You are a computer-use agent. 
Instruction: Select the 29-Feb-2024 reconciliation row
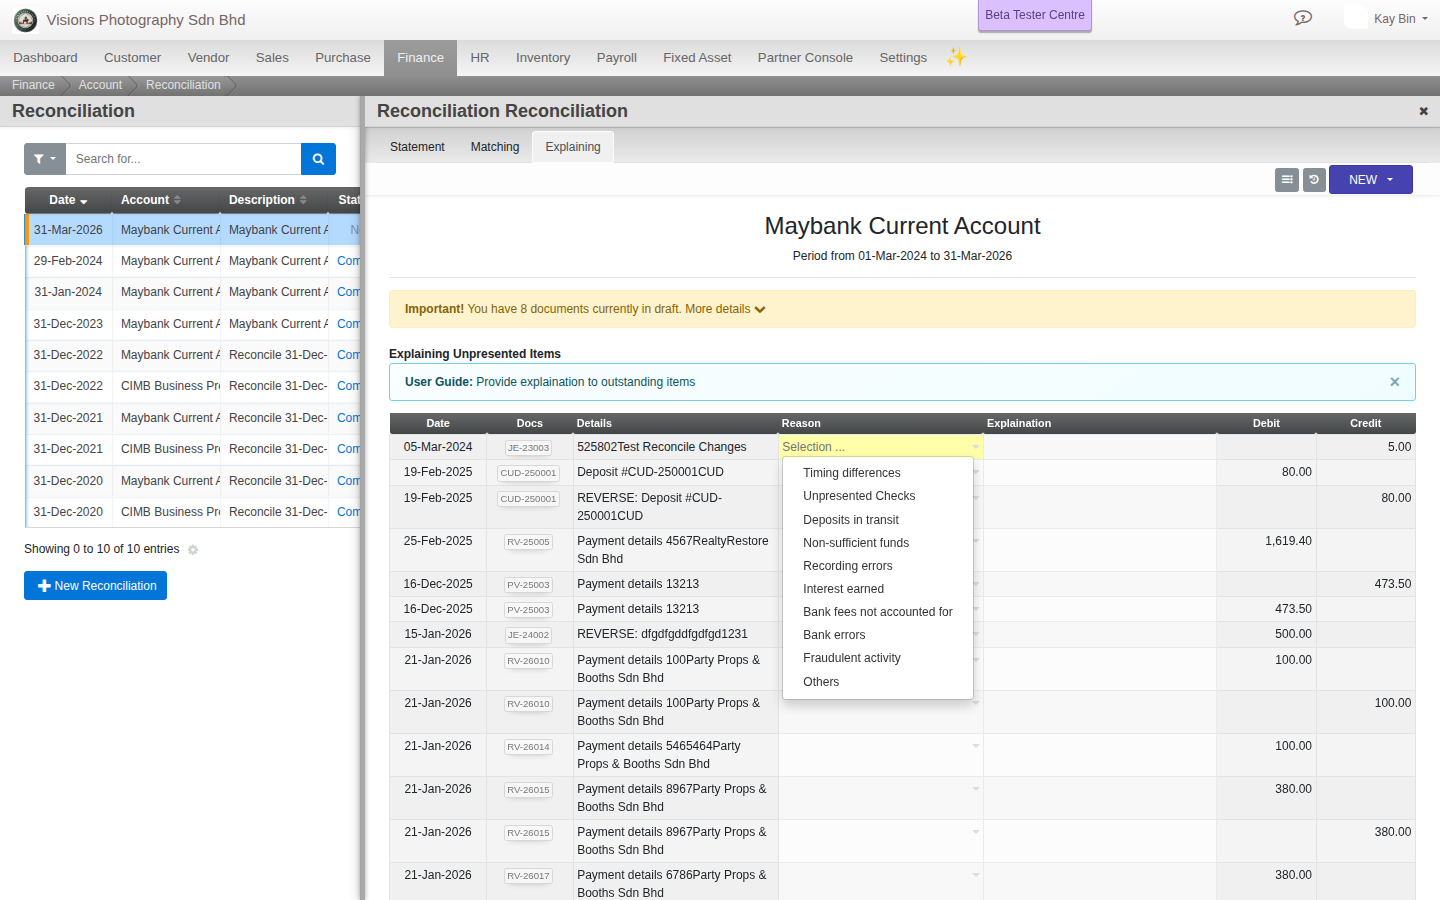pos(192,261)
